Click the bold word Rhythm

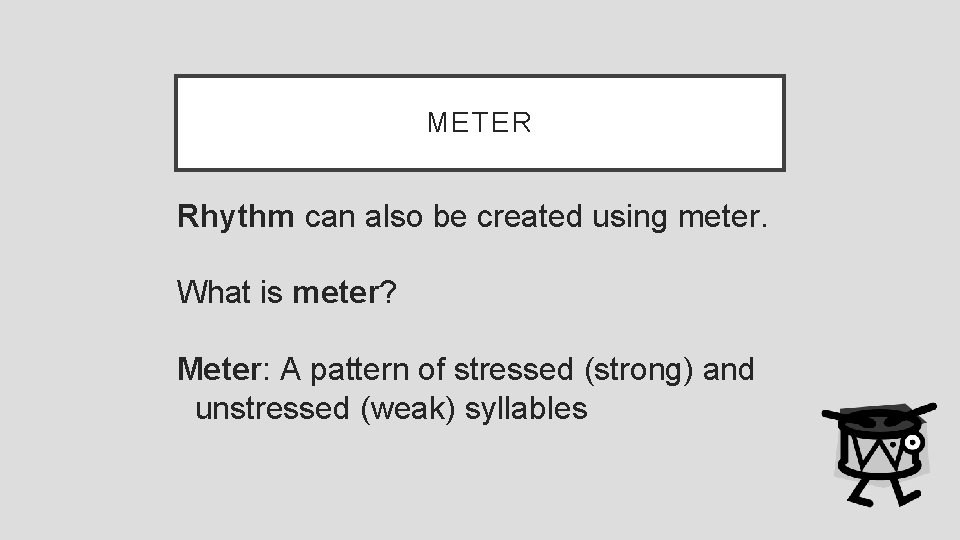(x=236, y=217)
